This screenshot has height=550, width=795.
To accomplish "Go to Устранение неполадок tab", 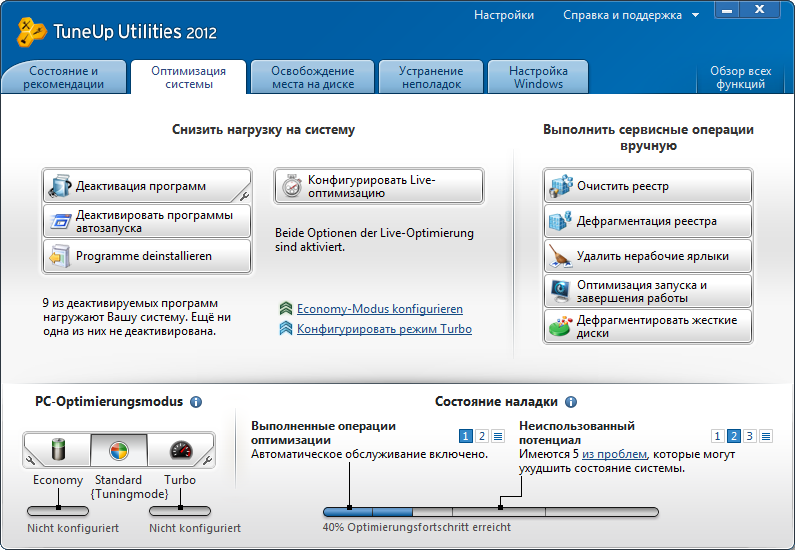I will [431, 77].
